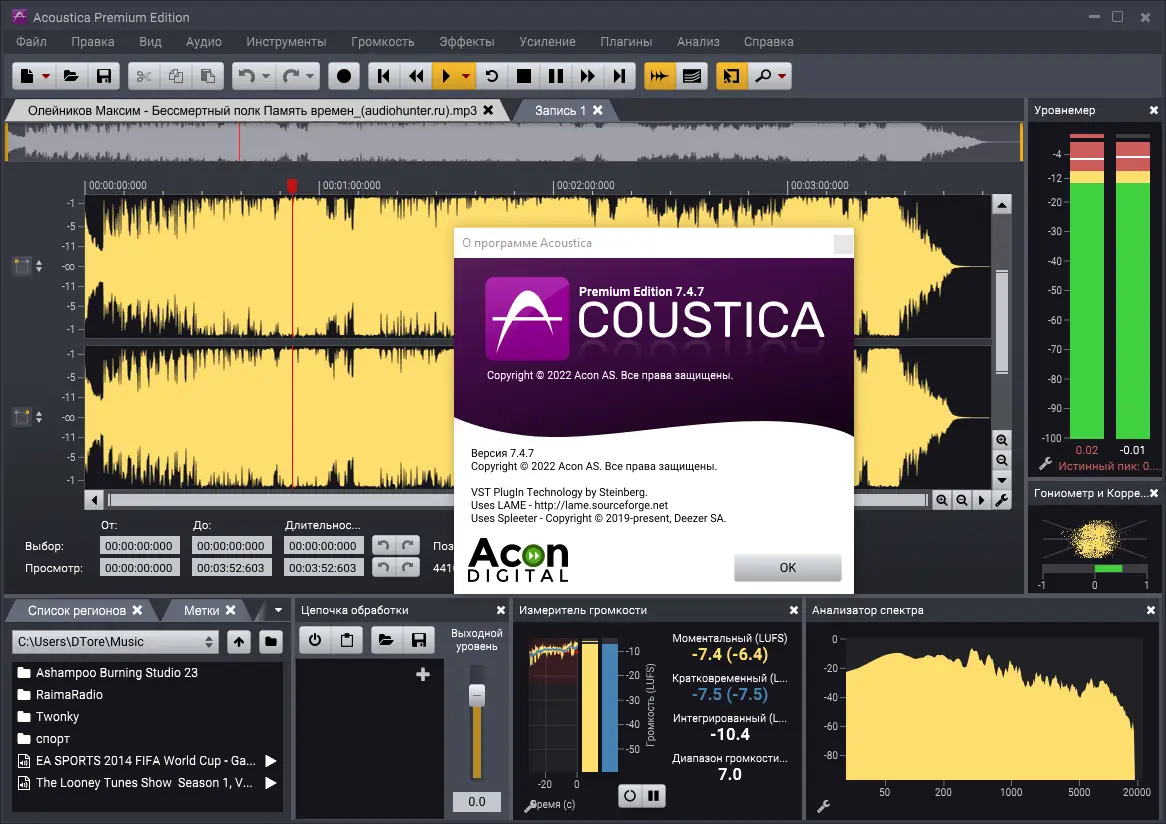The image size is (1166, 824).
Task: Toggle processing chain power button
Action: (315, 640)
